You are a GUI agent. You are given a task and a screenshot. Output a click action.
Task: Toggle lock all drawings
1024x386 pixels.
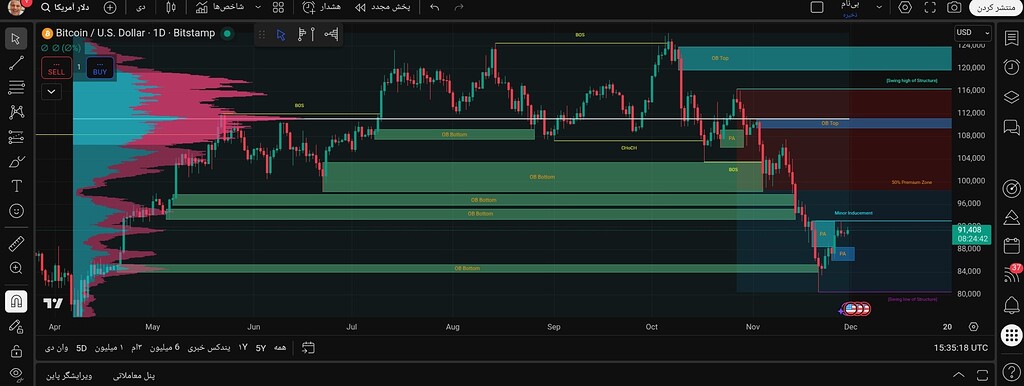point(16,351)
